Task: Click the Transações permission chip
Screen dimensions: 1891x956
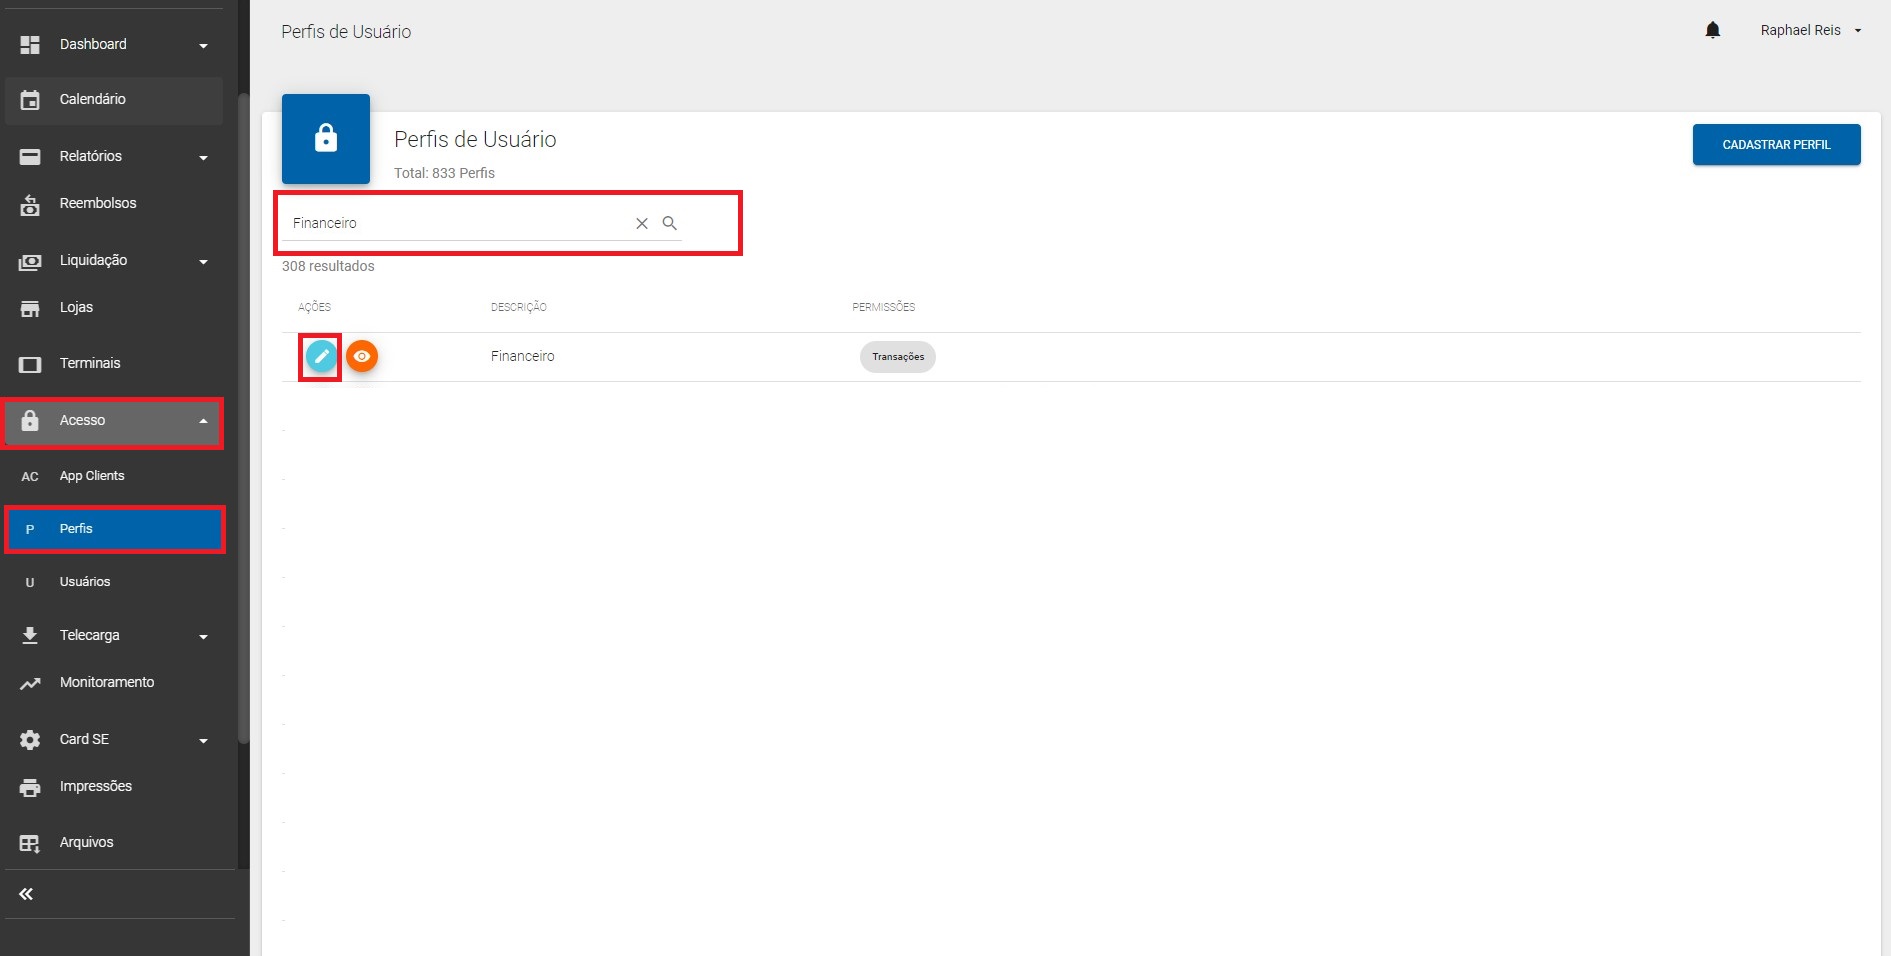Action: tap(897, 357)
